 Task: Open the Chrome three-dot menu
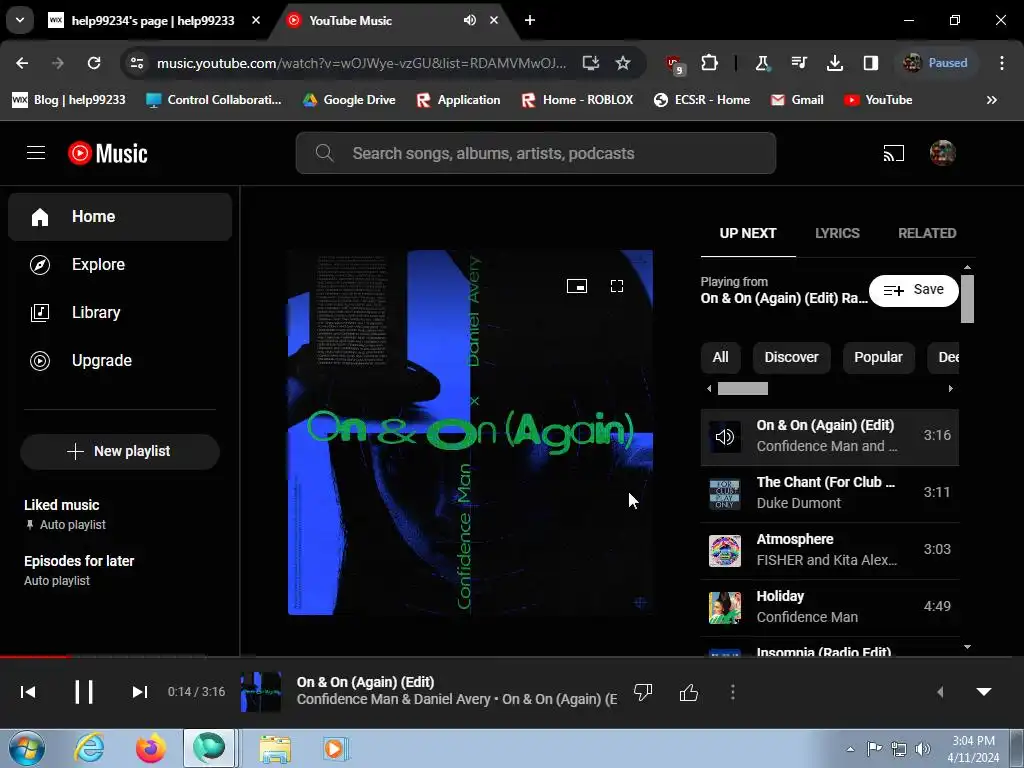click(x=1002, y=63)
